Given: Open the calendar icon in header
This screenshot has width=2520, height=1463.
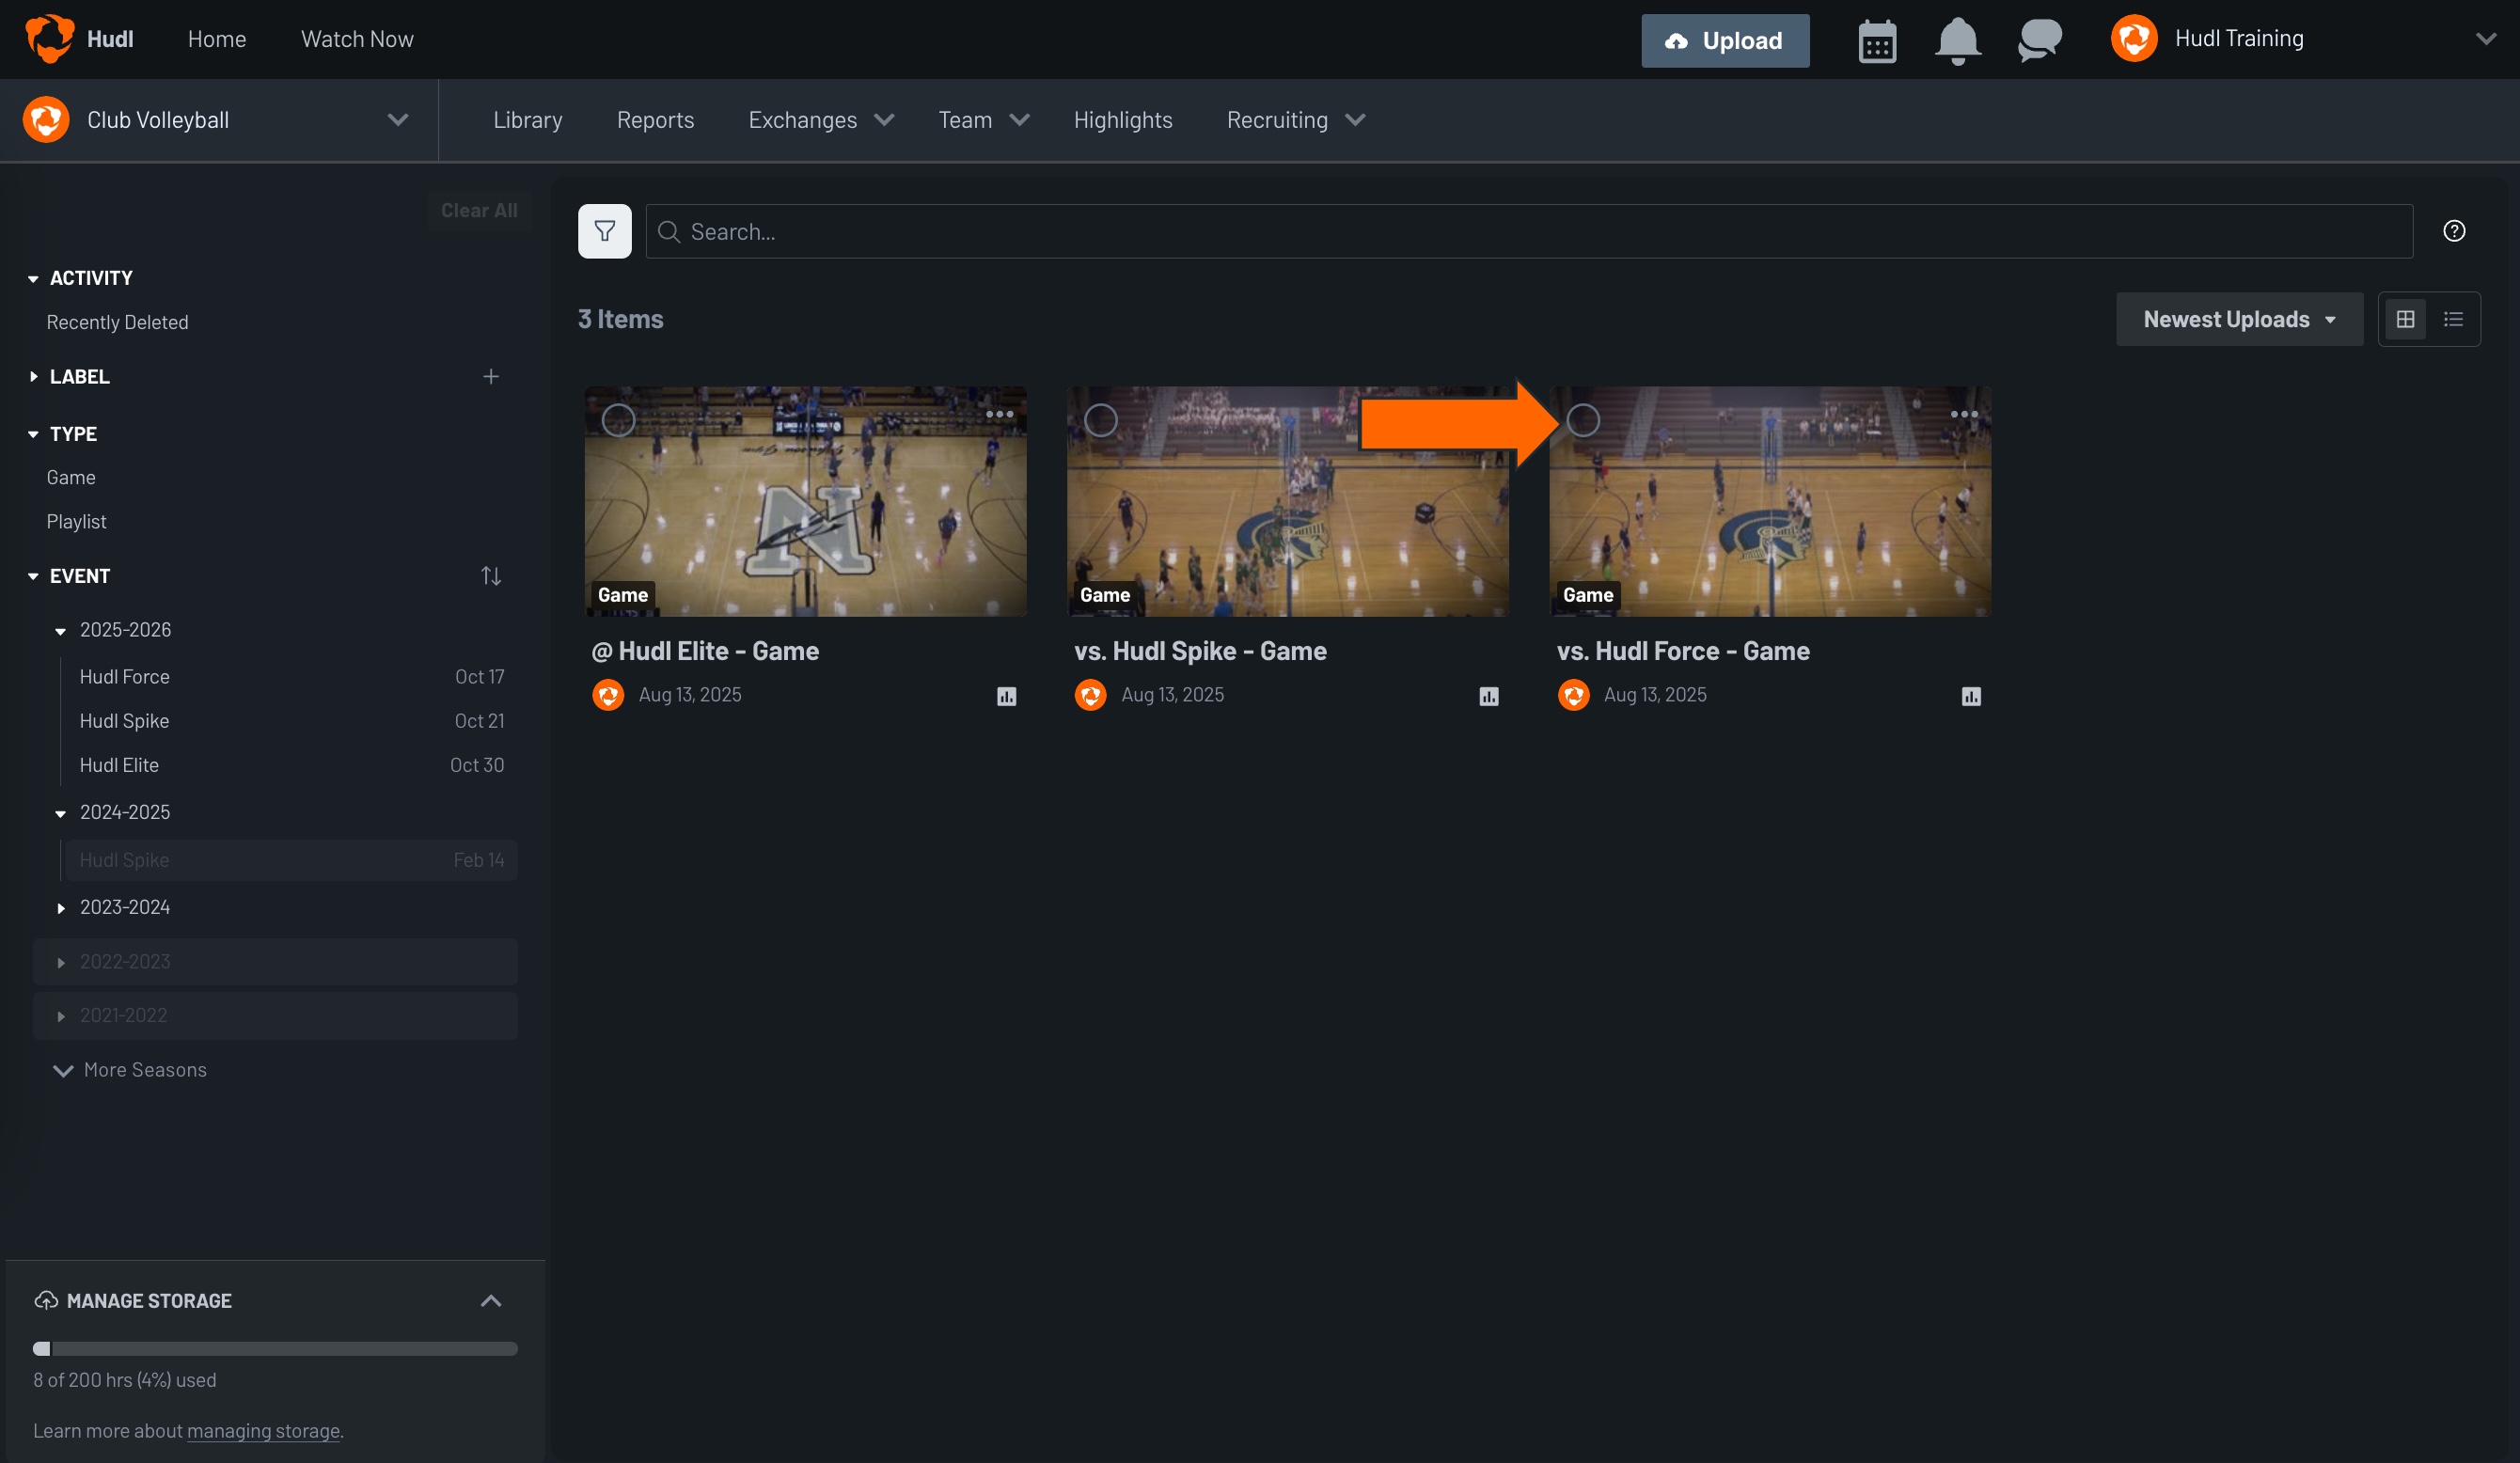Looking at the screenshot, I should point(1877,41).
